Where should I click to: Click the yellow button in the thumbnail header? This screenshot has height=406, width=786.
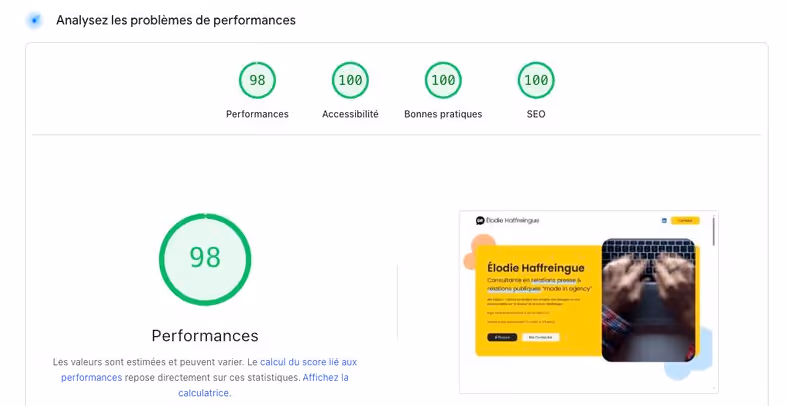point(685,221)
